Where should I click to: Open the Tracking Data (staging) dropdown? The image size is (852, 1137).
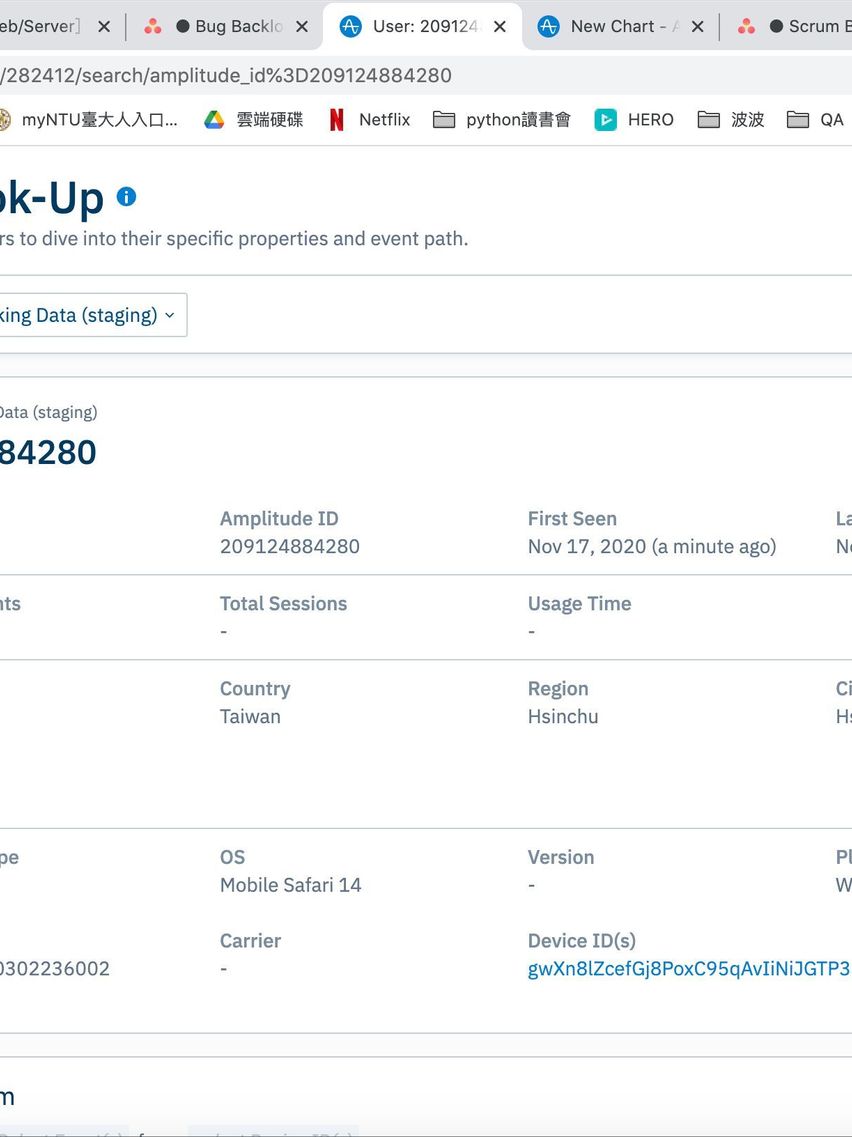92,315
